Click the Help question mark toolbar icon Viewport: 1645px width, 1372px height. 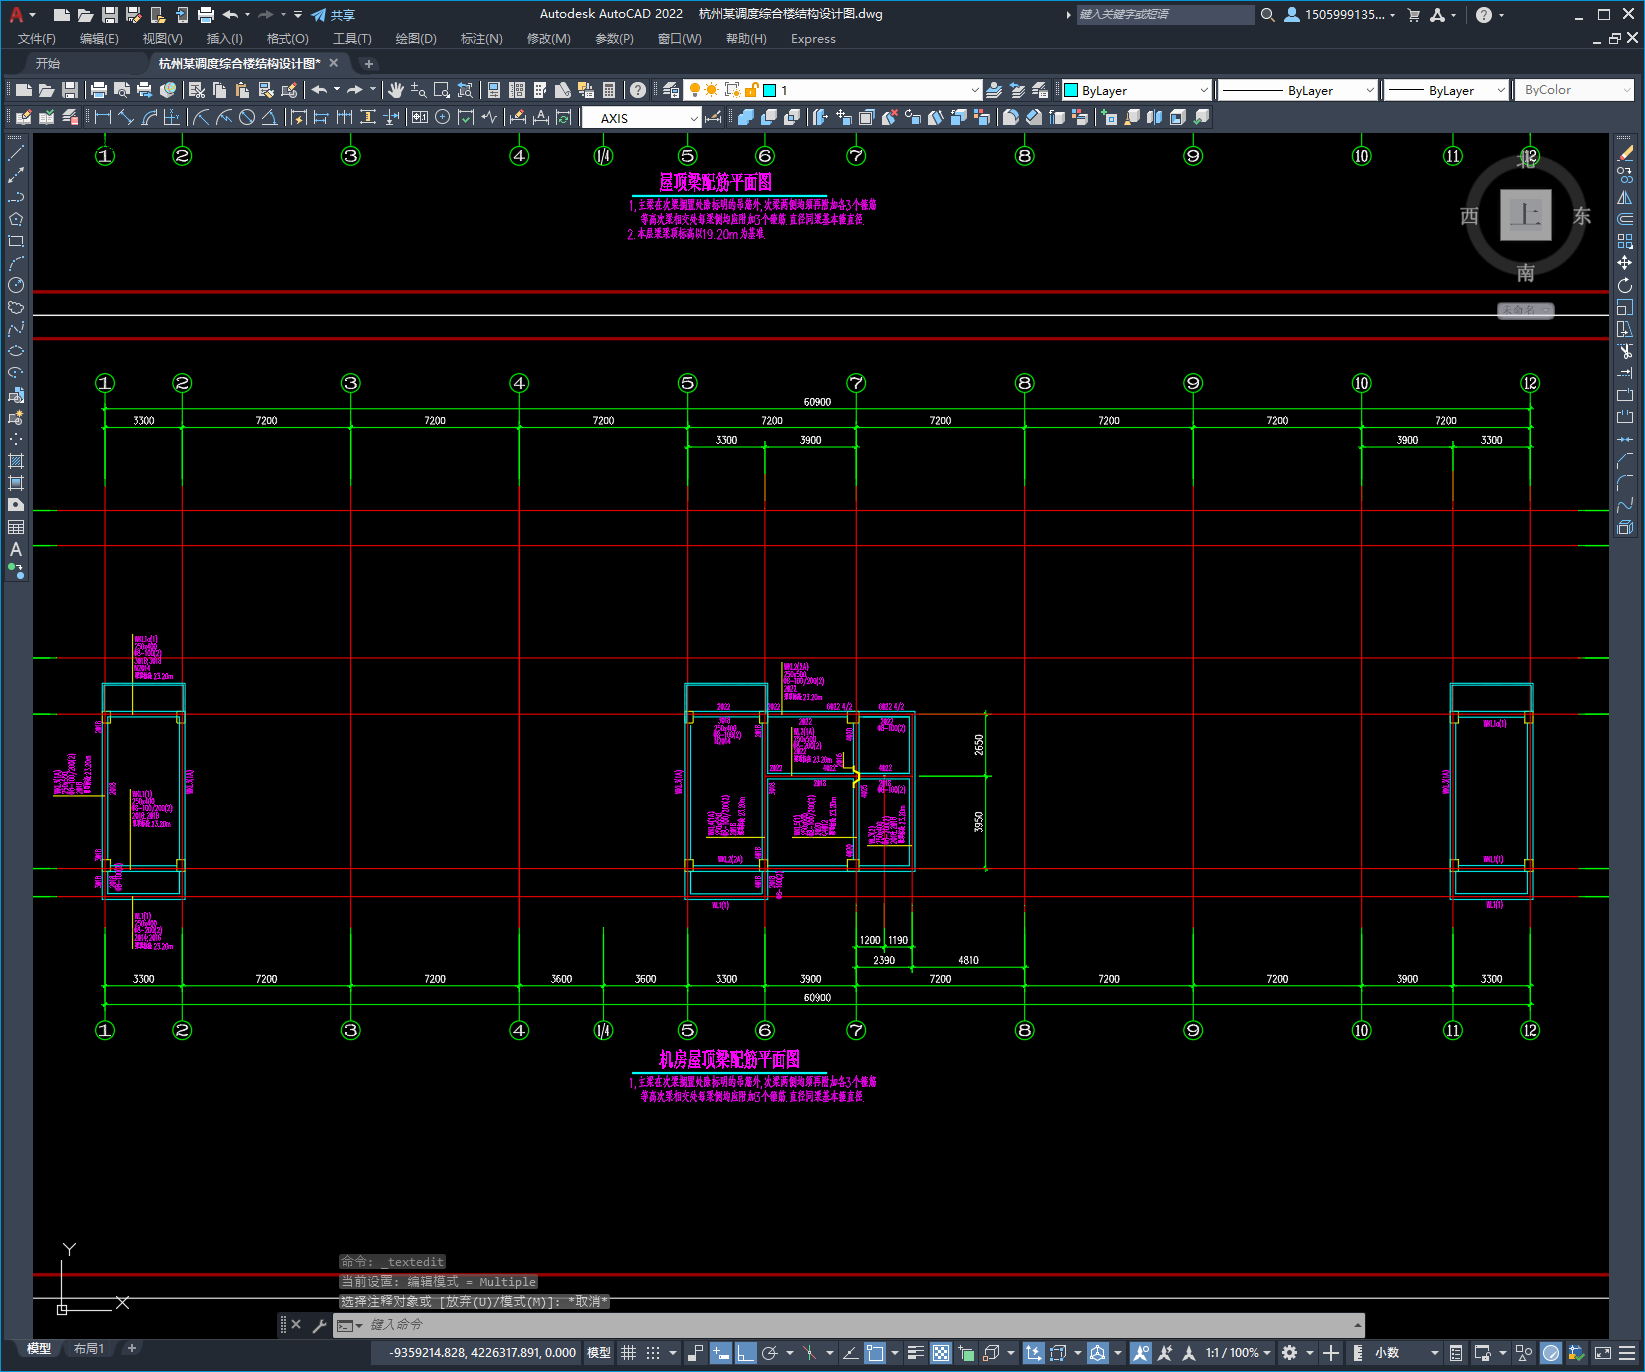pos(638,90)
